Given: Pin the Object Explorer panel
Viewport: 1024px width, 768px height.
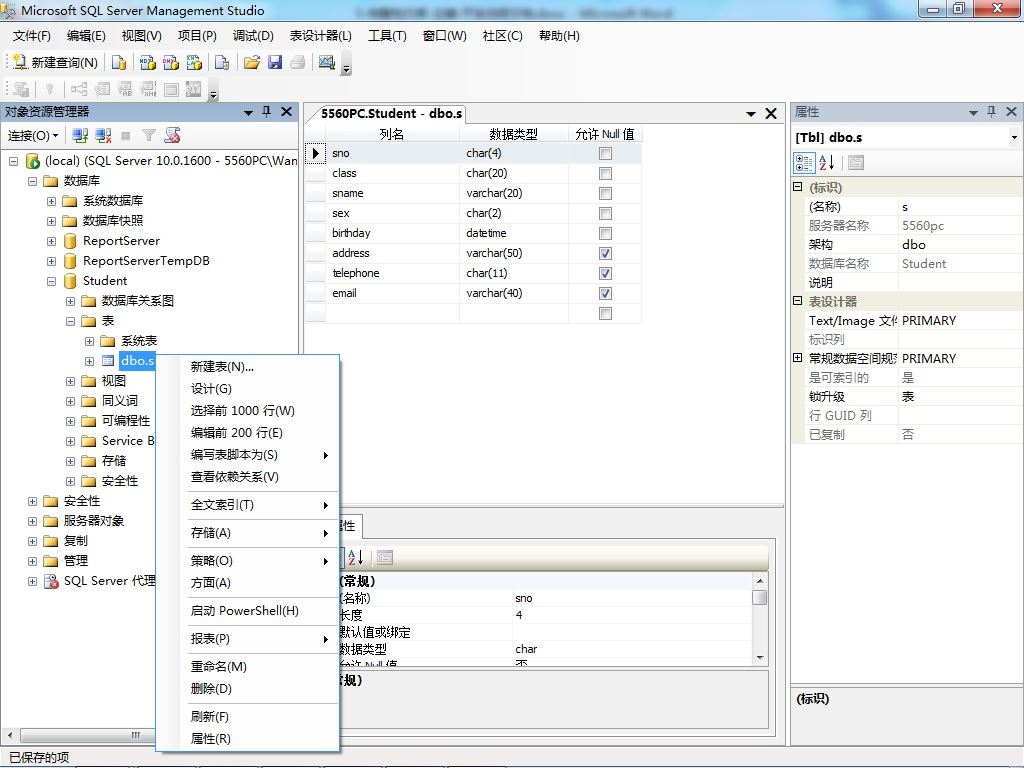Looking at the screenshot, I should pyautogui.click(x=266, y=112).
